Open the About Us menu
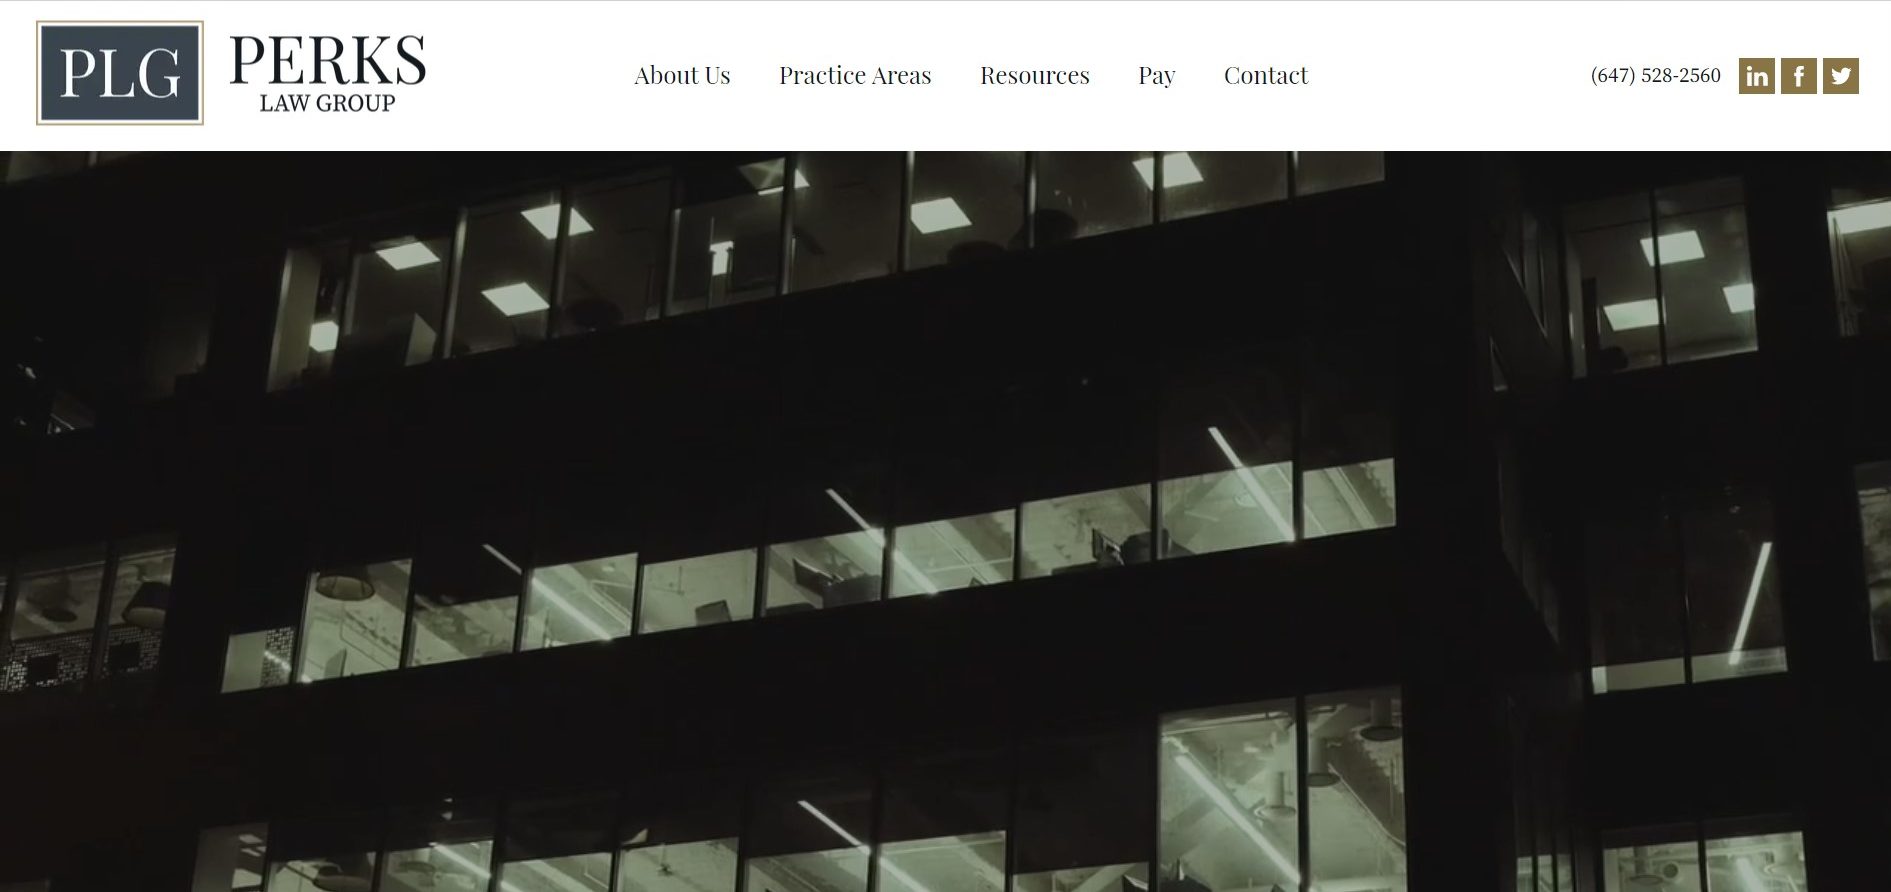This screenshot has height=892, width=1891. [x=682, y=75]
